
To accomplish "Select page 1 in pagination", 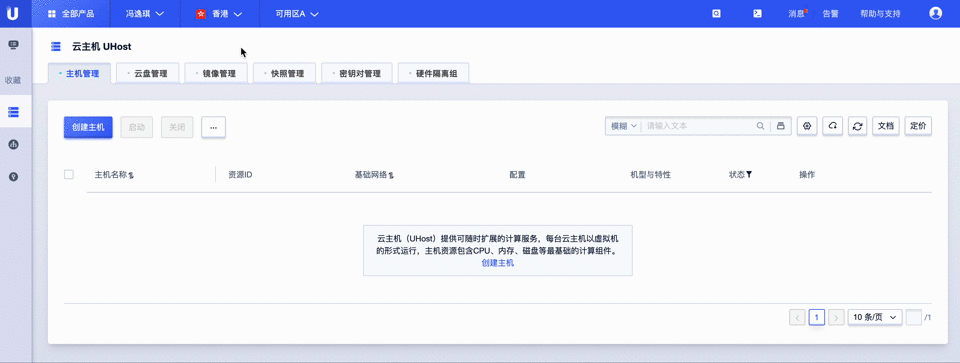I will pos(817,317).
